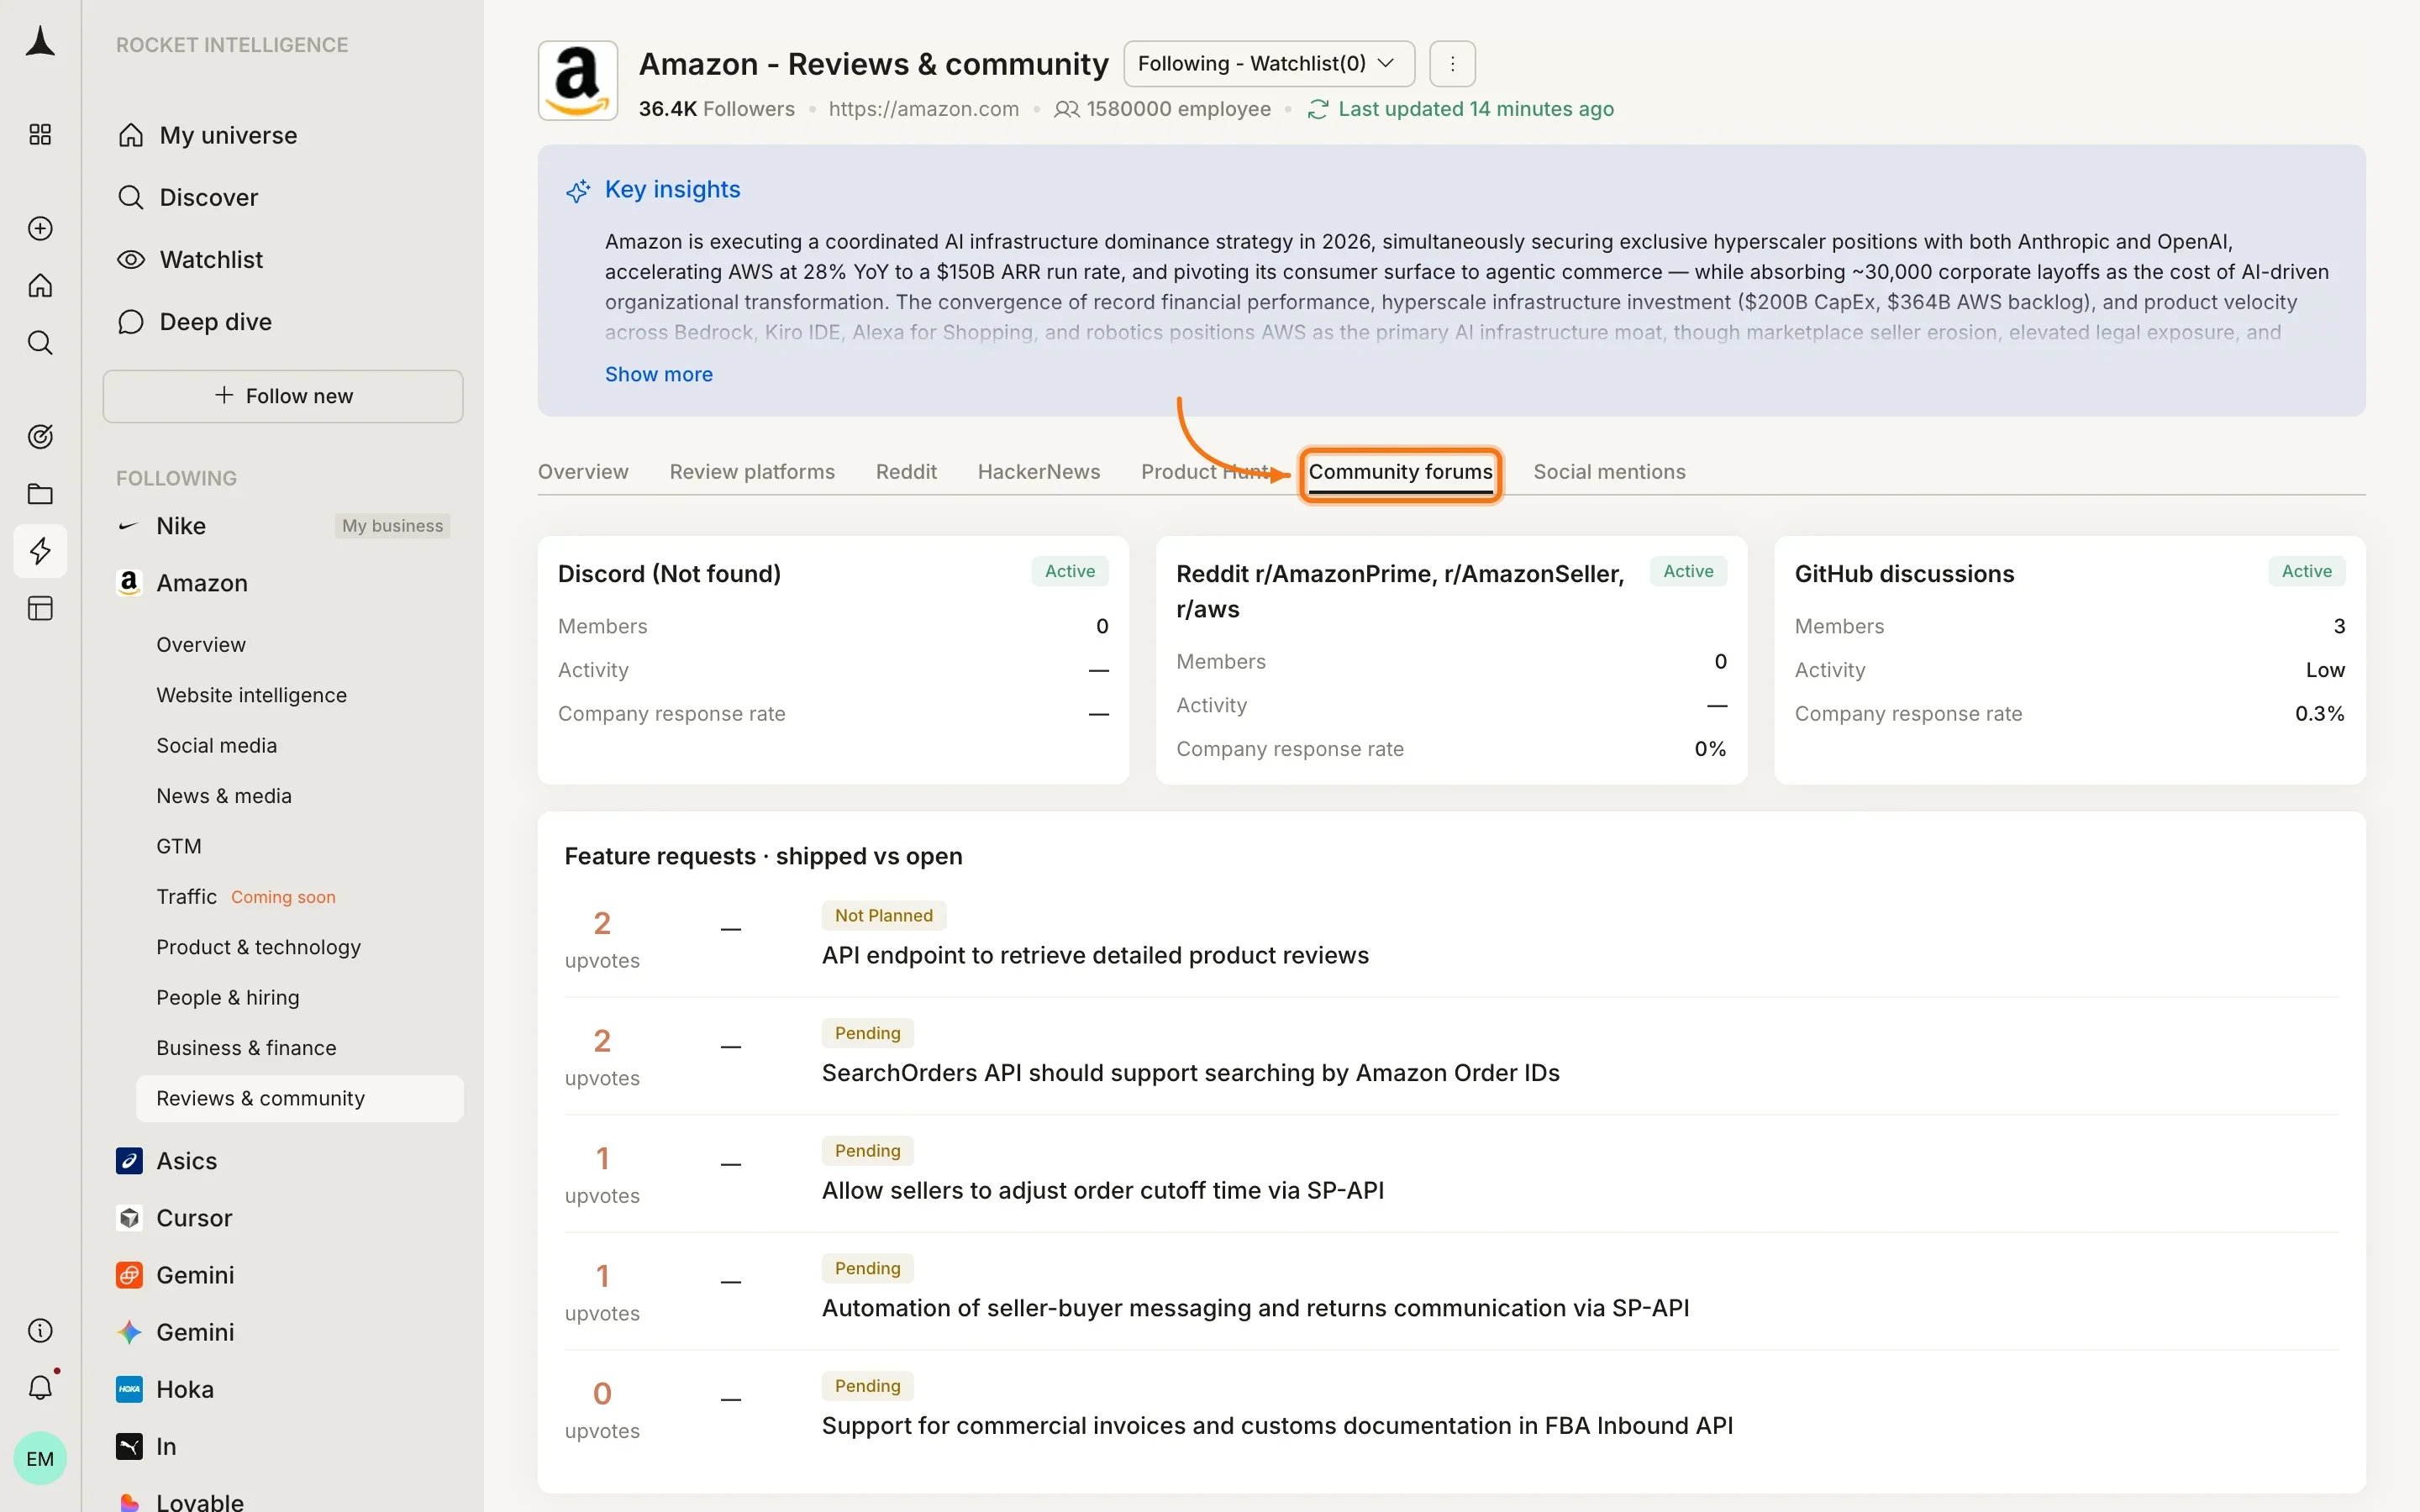Screen dimensions: 2420x1512
Task: Click the lightning bolt icon in the rail
Action: (40, 551)
